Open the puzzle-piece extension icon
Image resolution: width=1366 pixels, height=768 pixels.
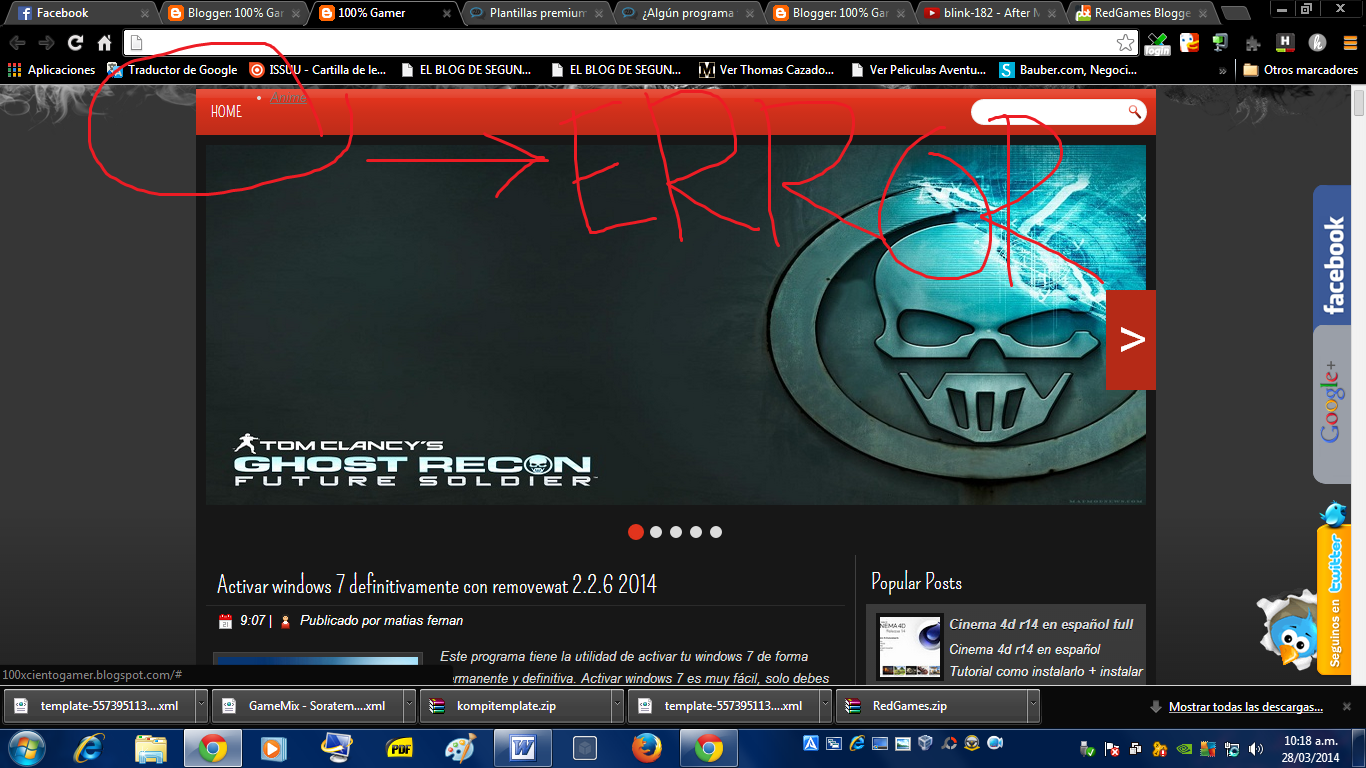coord(1253,43)
